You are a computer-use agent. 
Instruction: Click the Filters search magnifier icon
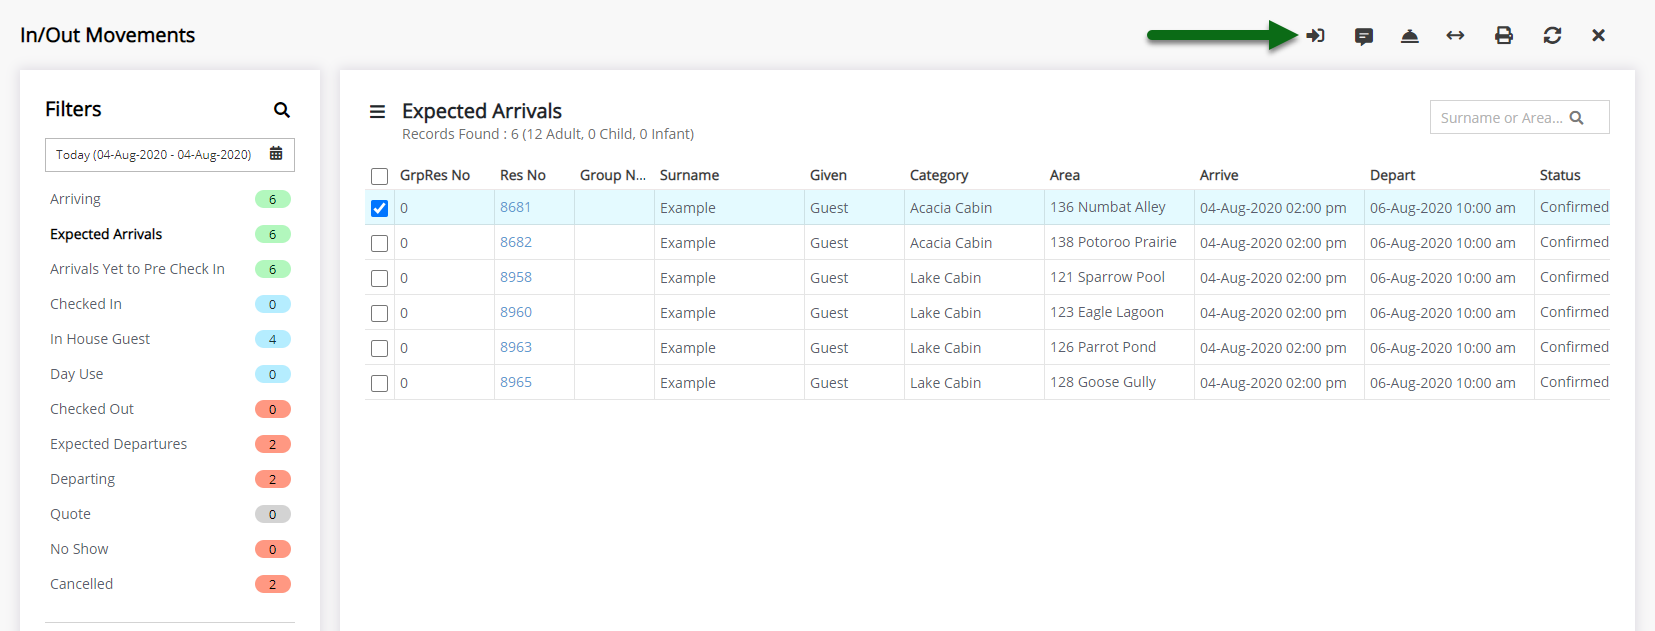[x=282, y=110]
